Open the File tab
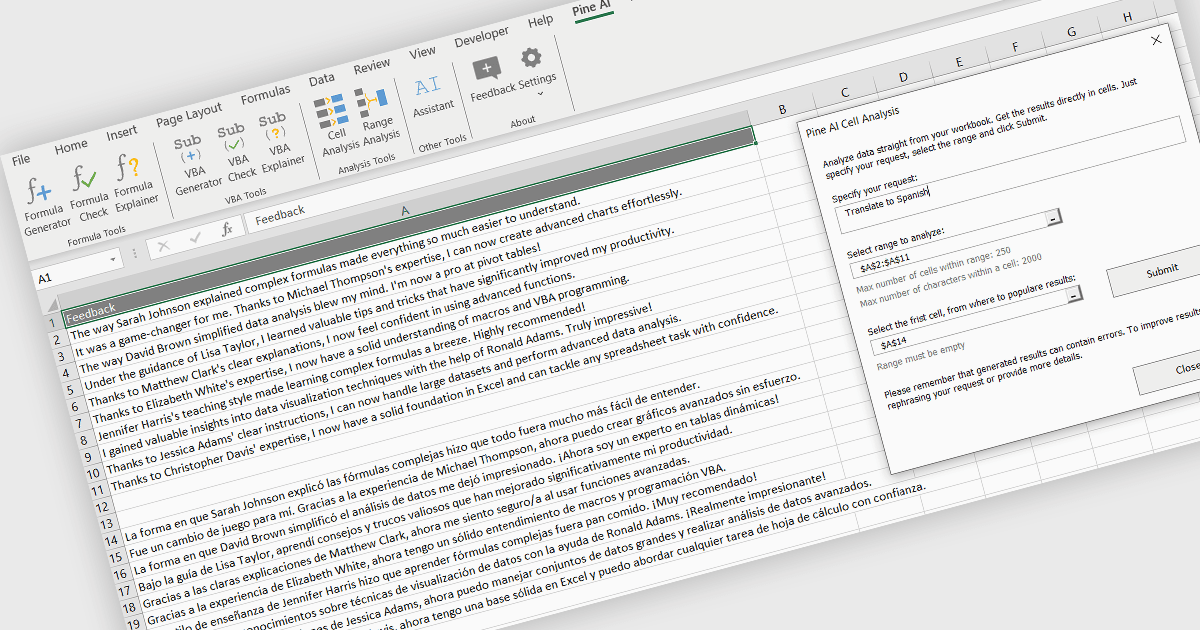The image size is (1200, 630). [x=21, y=159]
